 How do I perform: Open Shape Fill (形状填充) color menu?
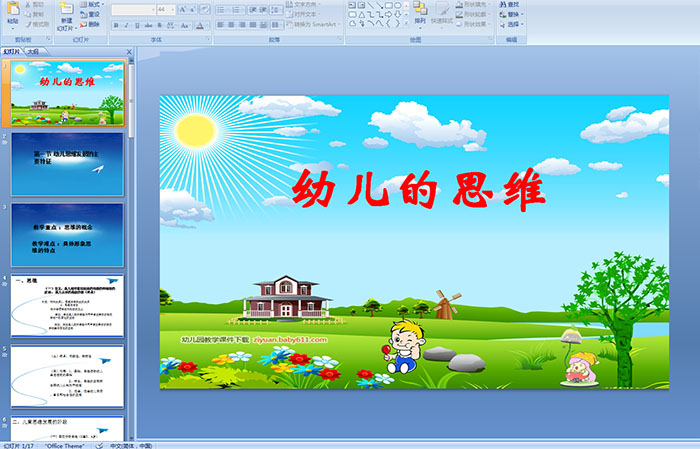click(473, 4)
